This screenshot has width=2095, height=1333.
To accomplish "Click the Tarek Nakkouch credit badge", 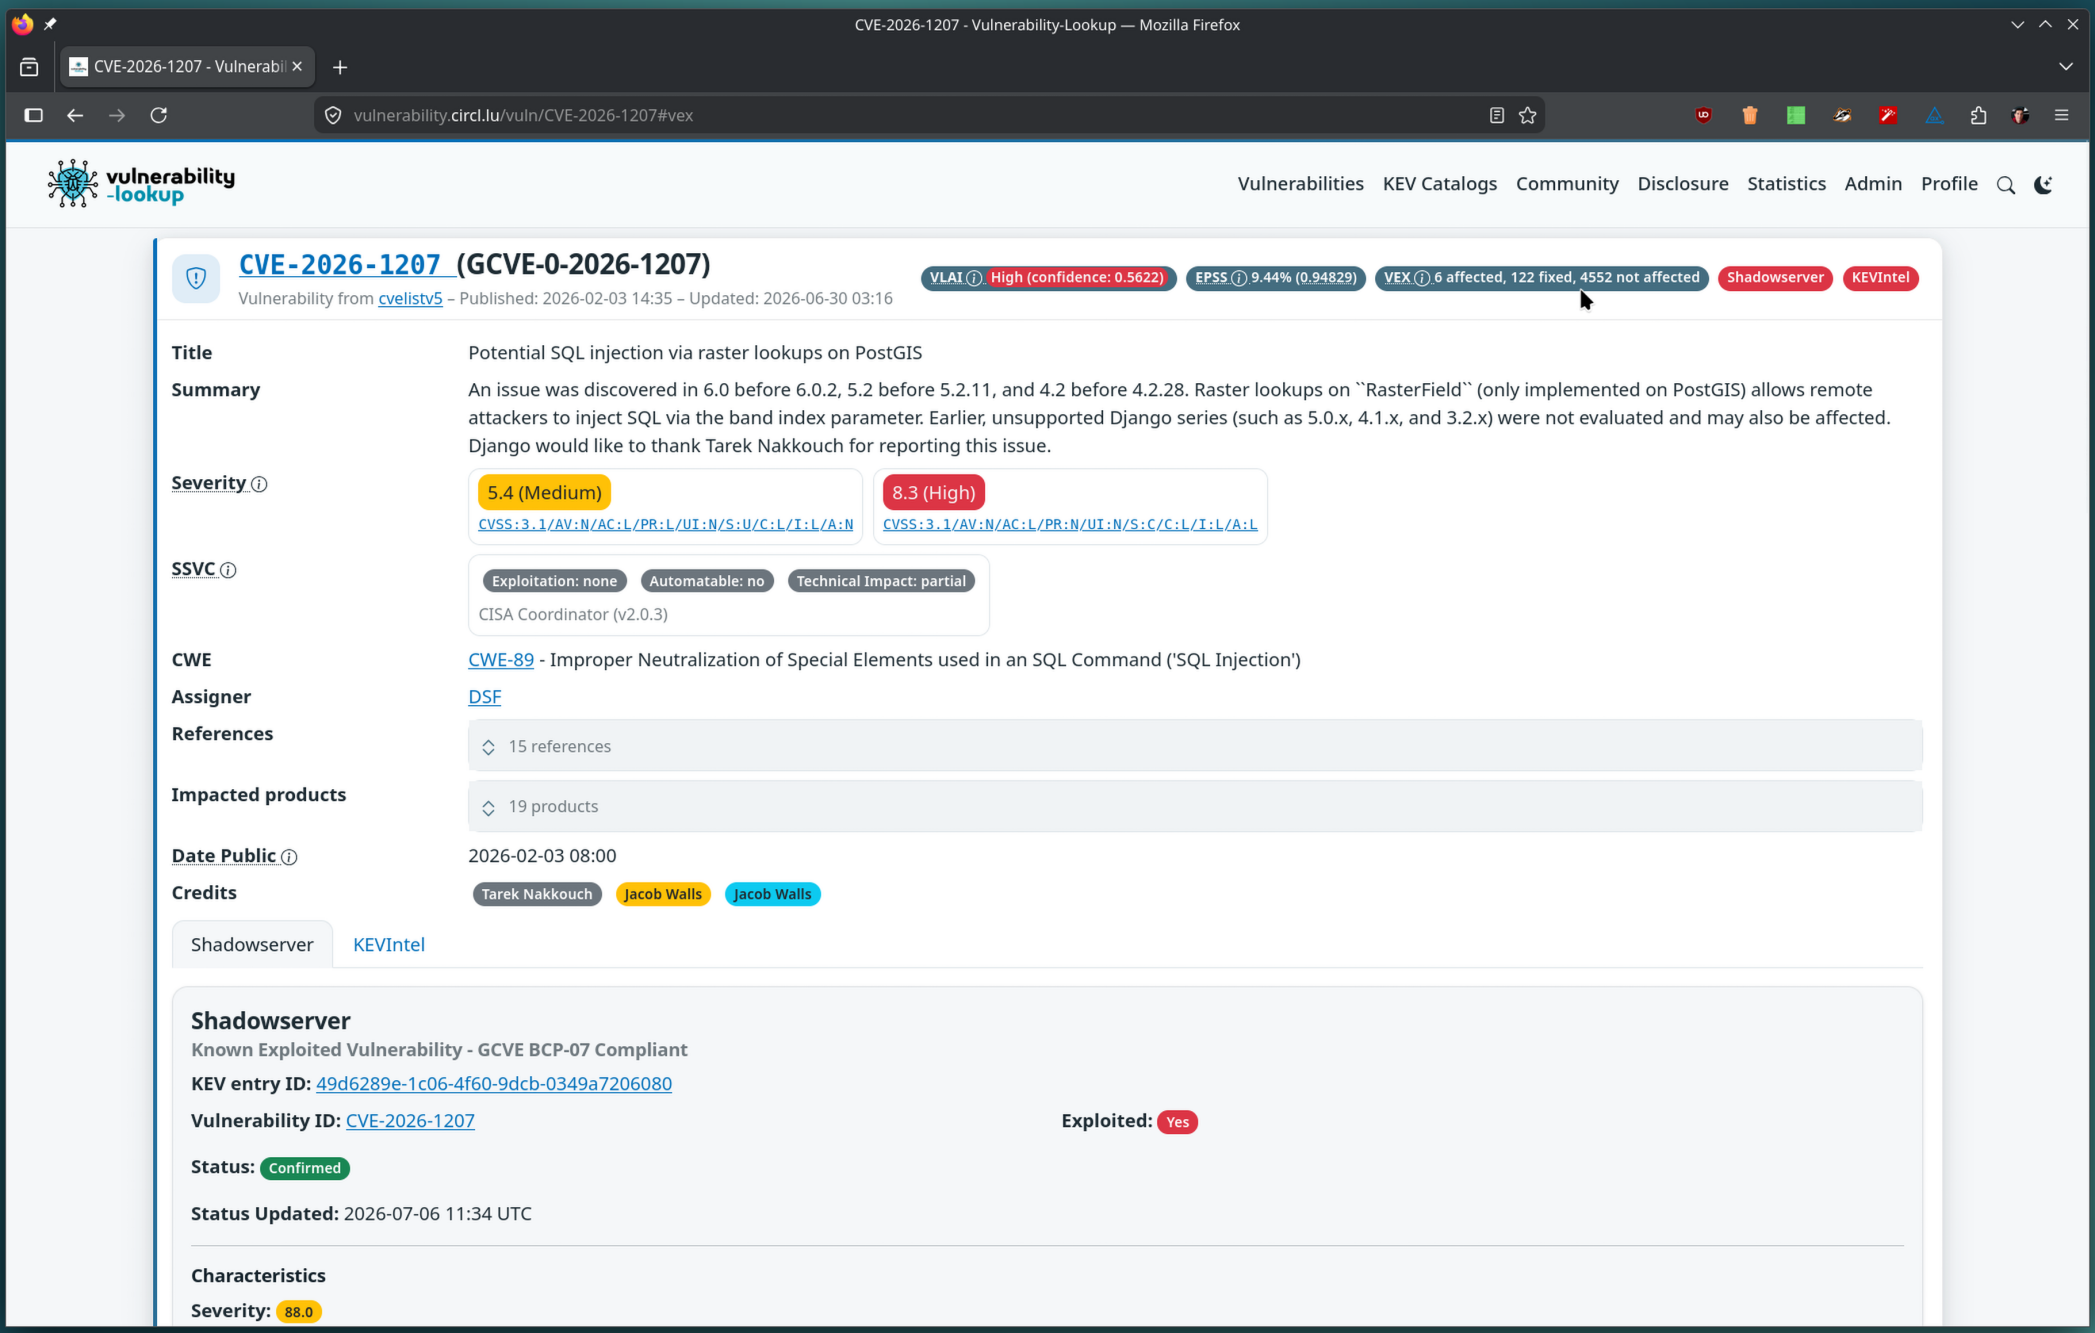I will 536,895.
